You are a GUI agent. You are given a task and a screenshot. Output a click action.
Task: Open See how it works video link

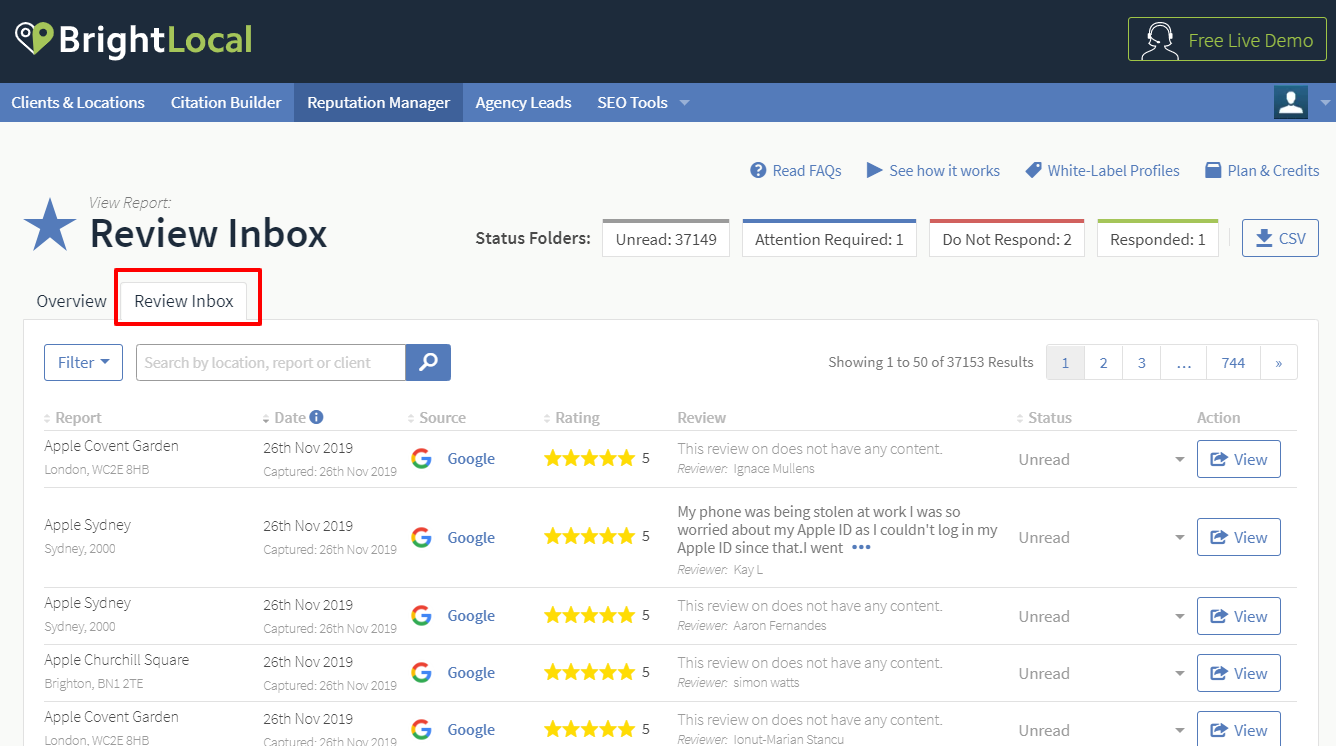tap(933, 170)
